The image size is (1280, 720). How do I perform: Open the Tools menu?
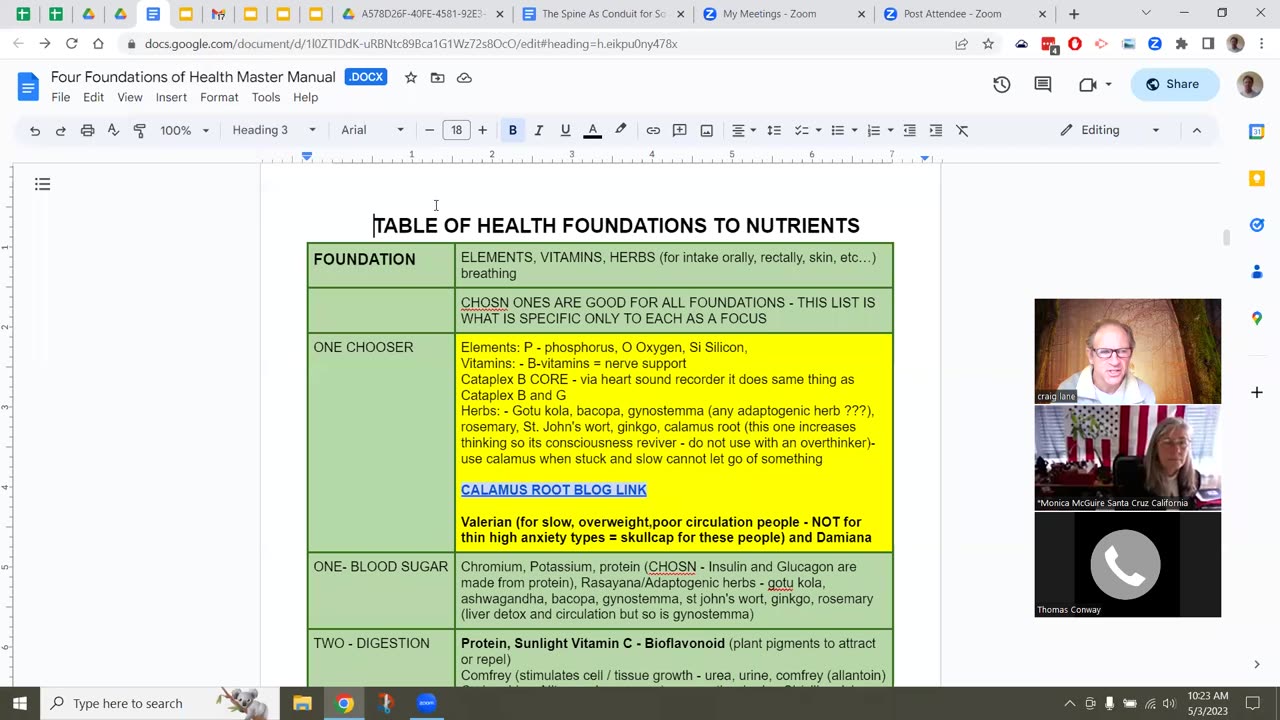266,97
